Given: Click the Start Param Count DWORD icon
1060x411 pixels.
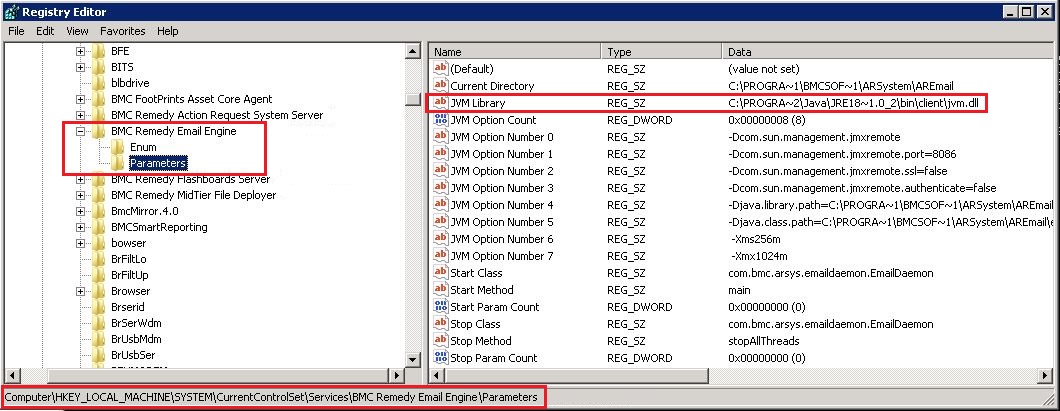Looking at the screenshot, I should (x=441, y=307).
